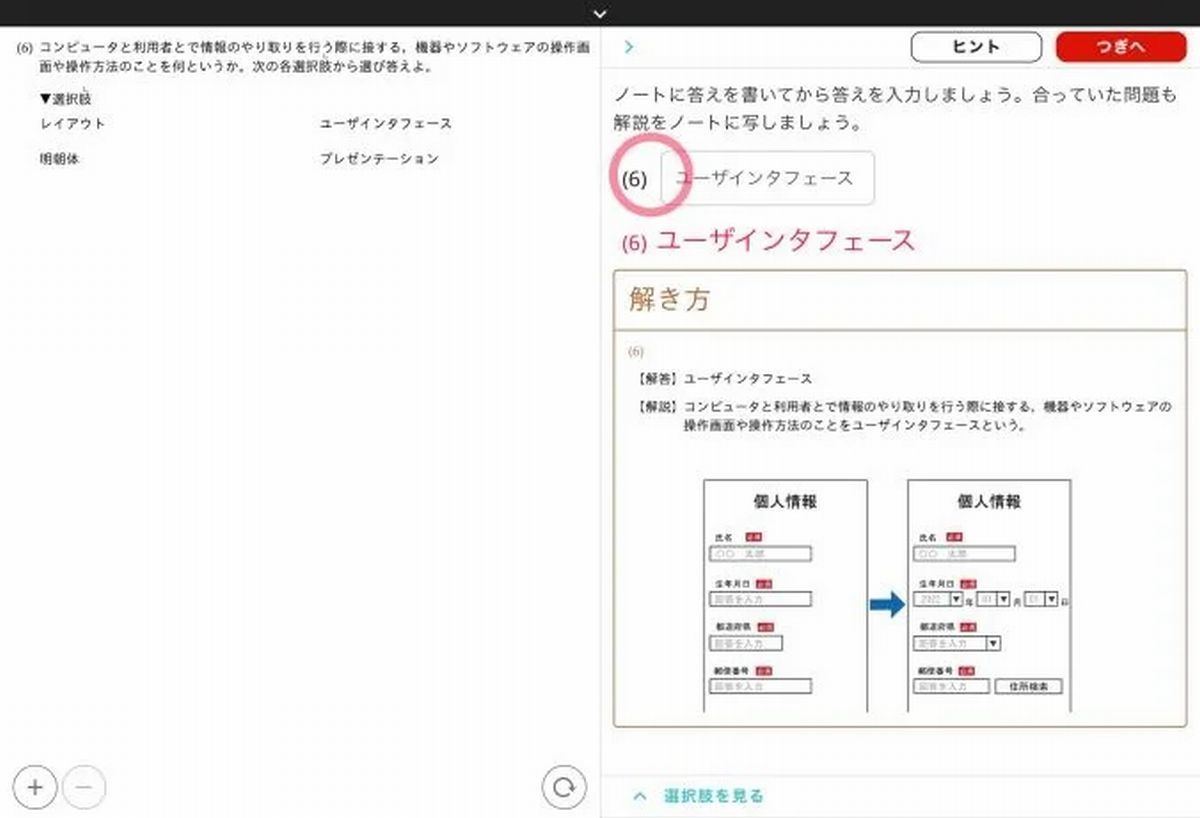Click the 選択肢を見る link text
The height and width of the screenshot is (818, 1200).
pyautogui.click(x=714, y=796)
